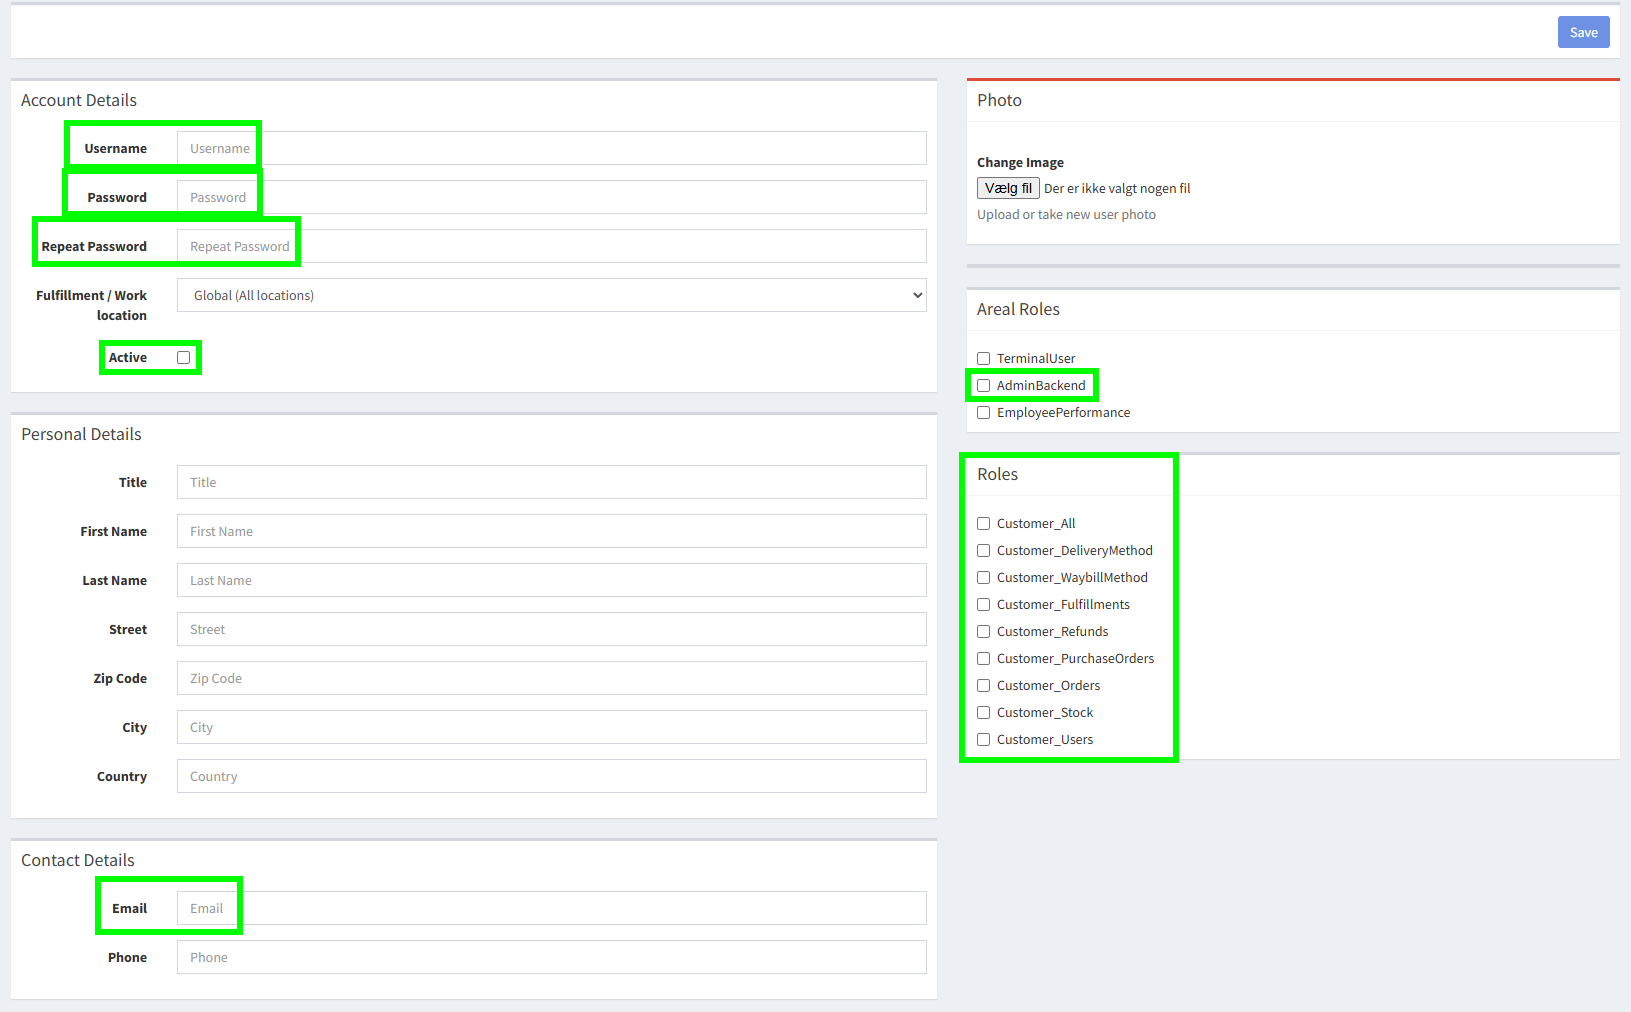Image resolution: width=1631 pixels, height=1012 pixels.
Task: Toggle the Customer_Stock role checkbox
Action: (984, 713)
